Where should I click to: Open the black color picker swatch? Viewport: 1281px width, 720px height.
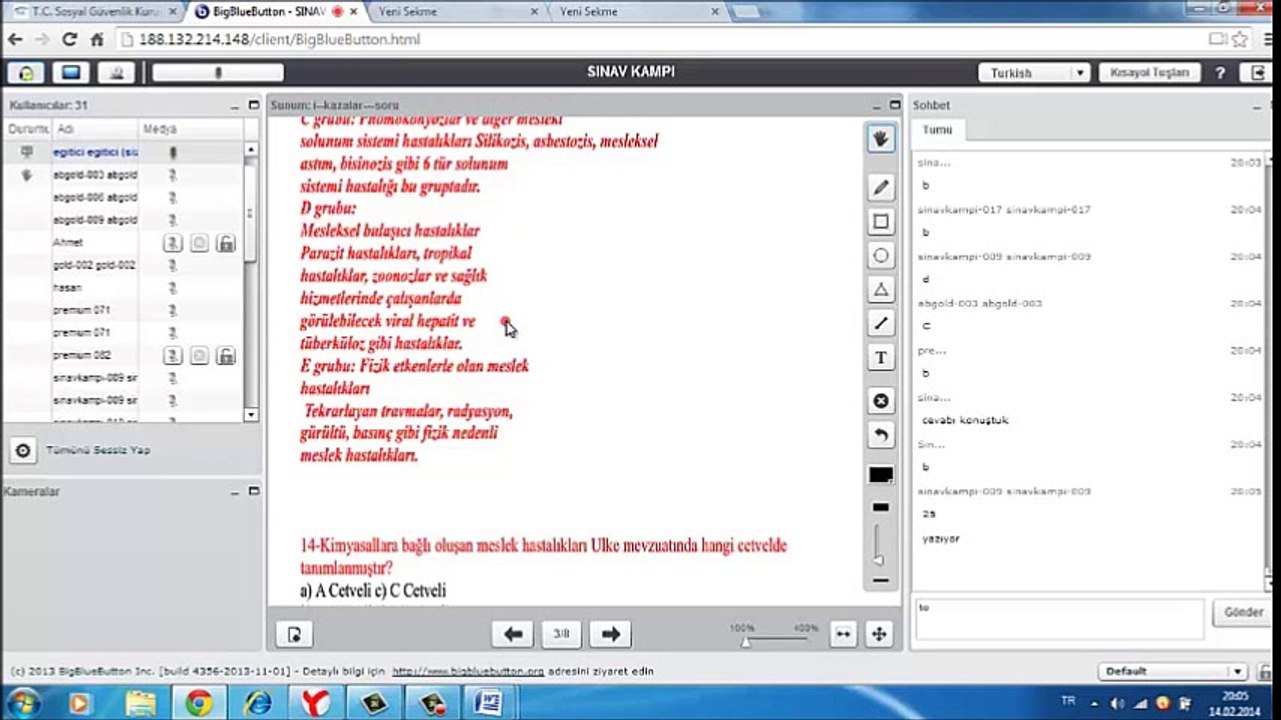coord(880,475)
